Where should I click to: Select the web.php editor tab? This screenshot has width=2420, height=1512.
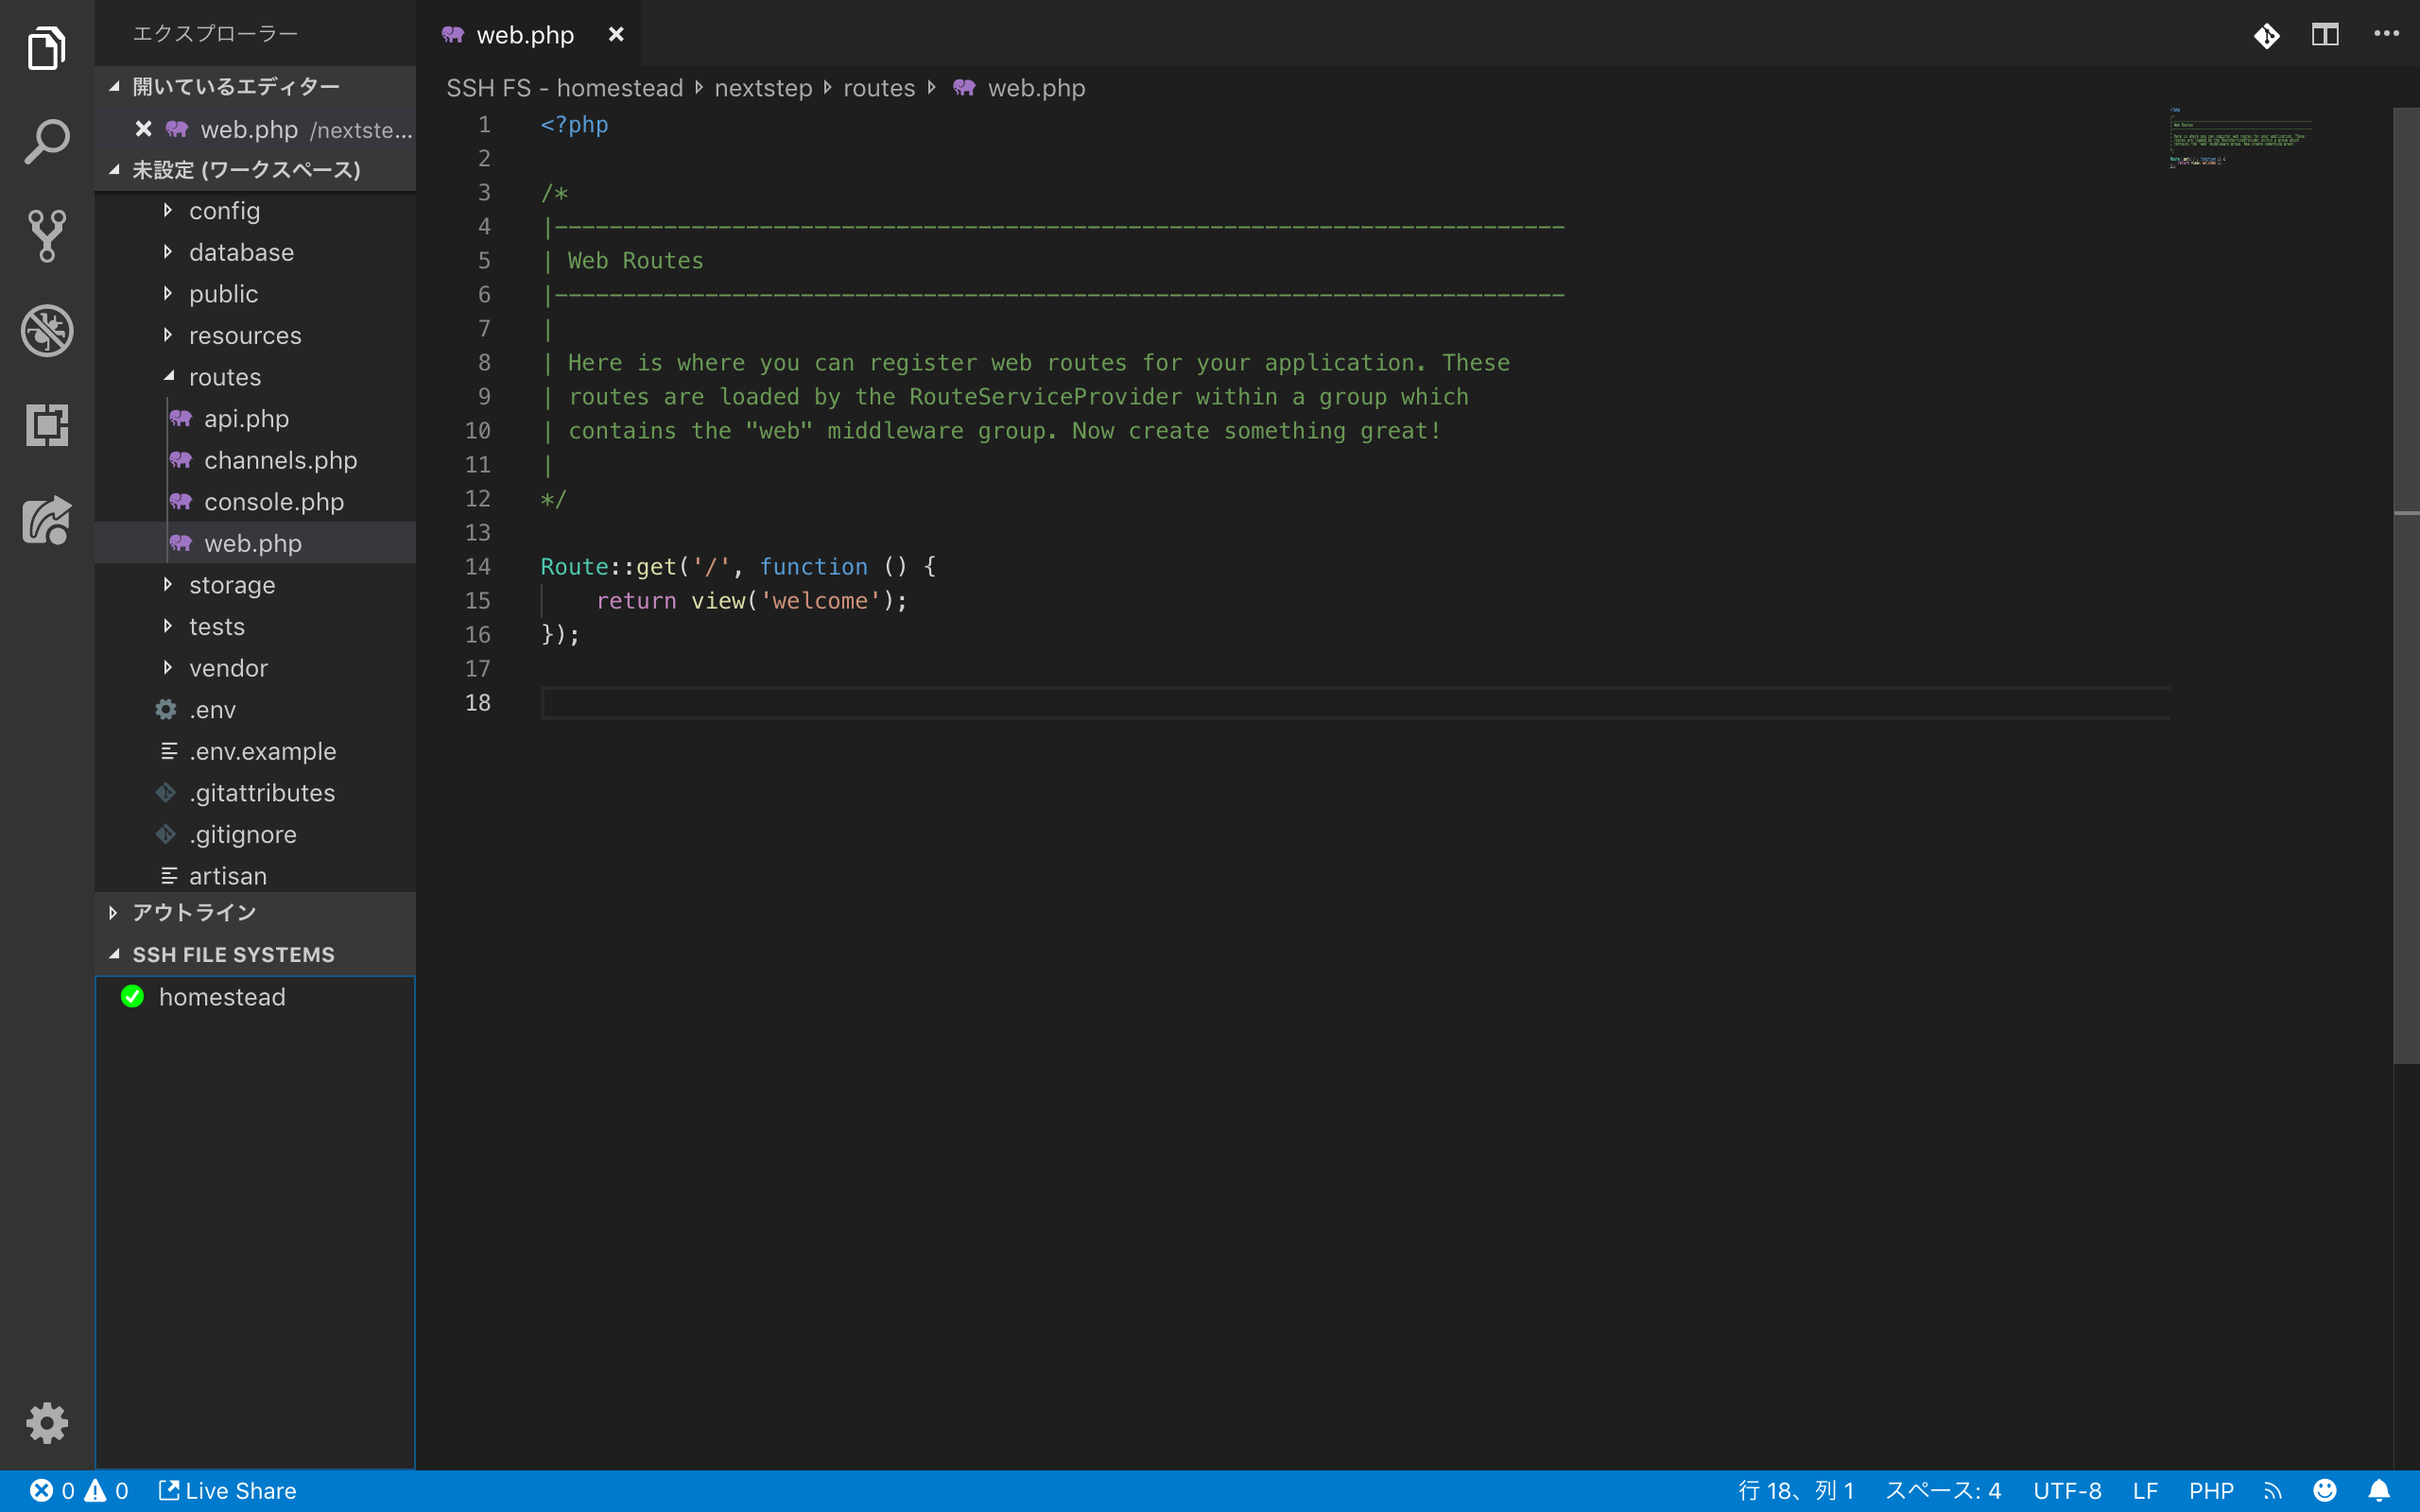pyautogui.click(x=524, y=35)
